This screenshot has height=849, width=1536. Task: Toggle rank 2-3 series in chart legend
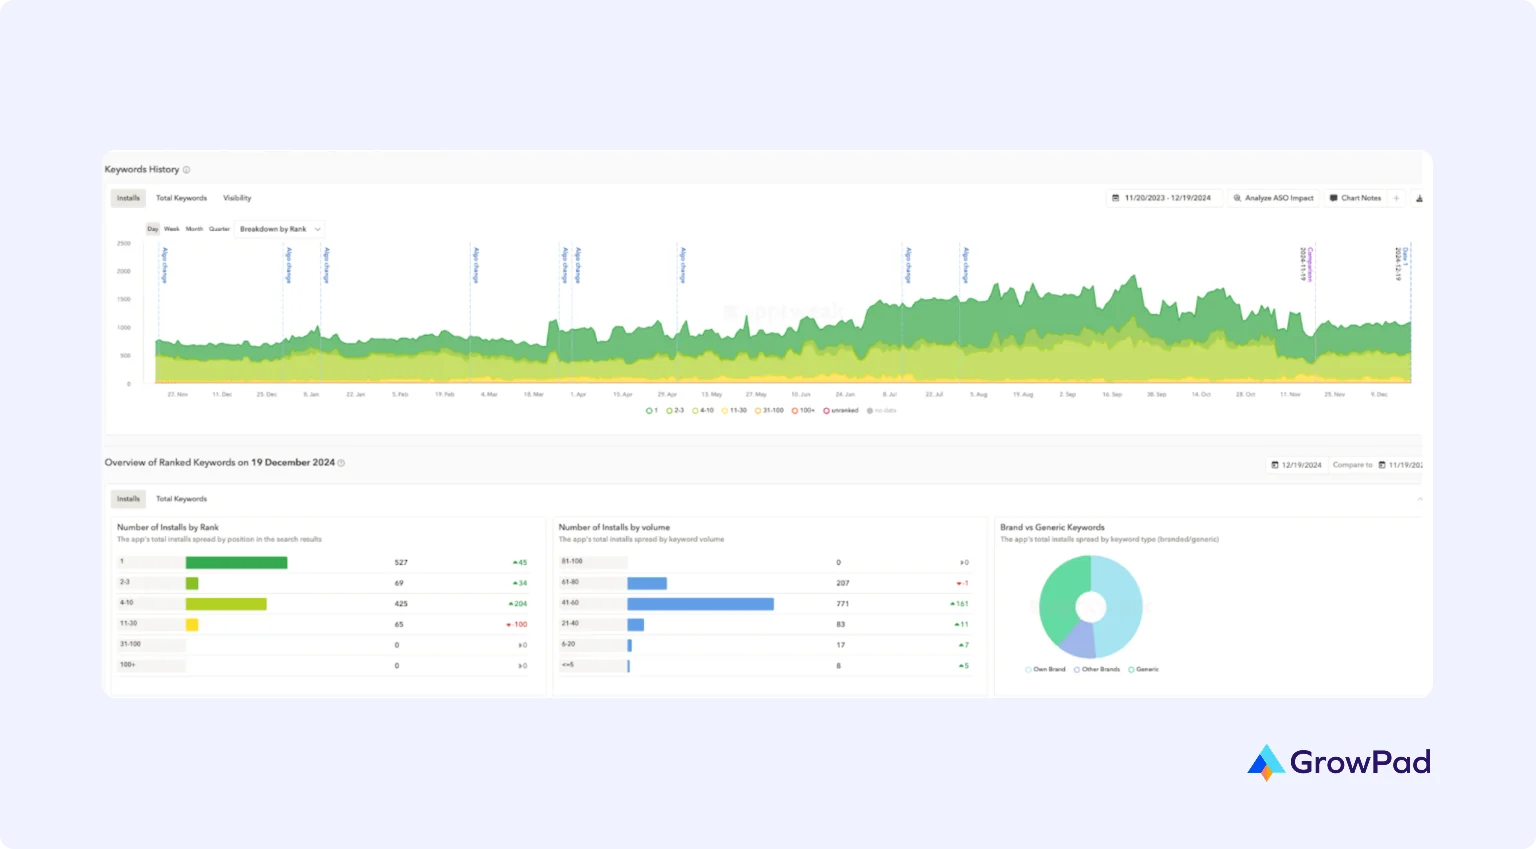point(675,411)
